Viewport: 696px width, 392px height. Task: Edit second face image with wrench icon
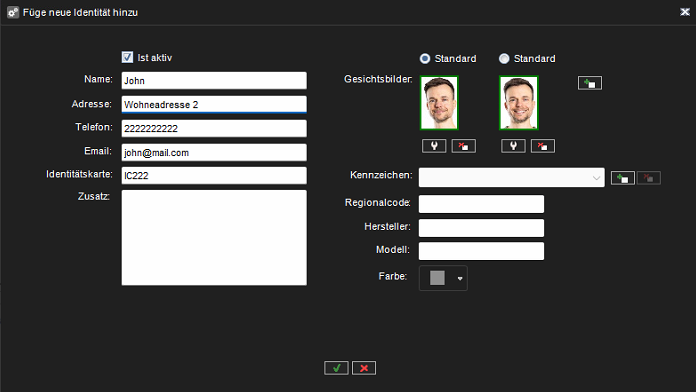tap(513, 146)
